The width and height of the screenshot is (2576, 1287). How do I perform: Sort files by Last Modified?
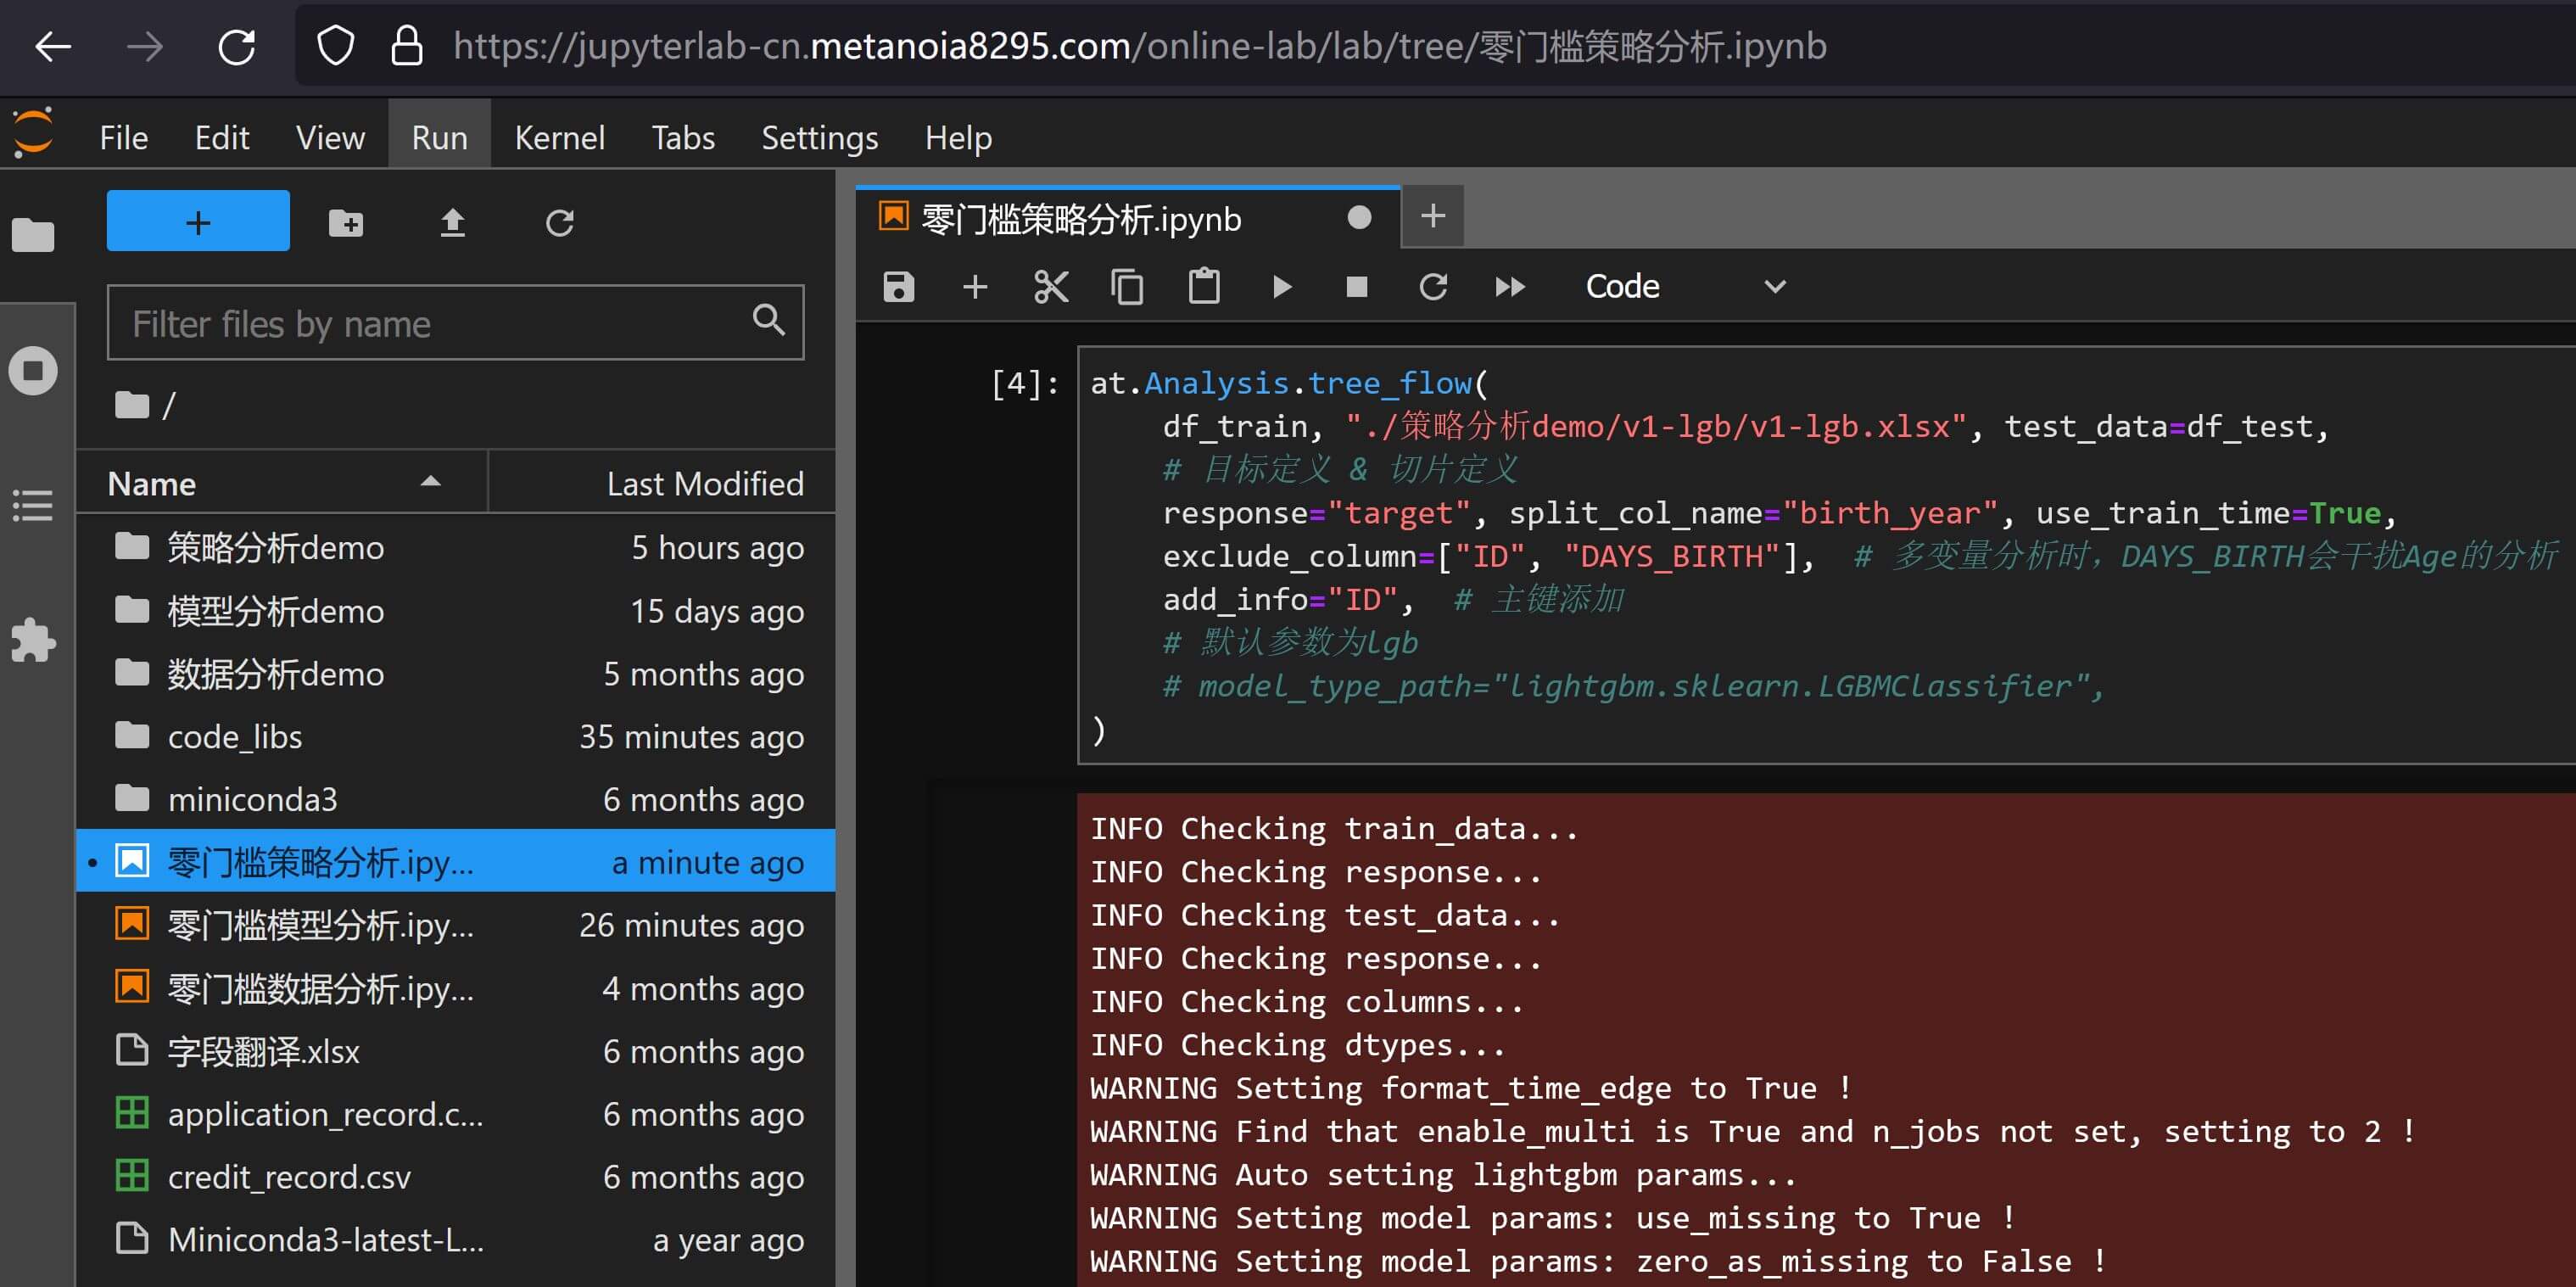[x=704, y=484]
